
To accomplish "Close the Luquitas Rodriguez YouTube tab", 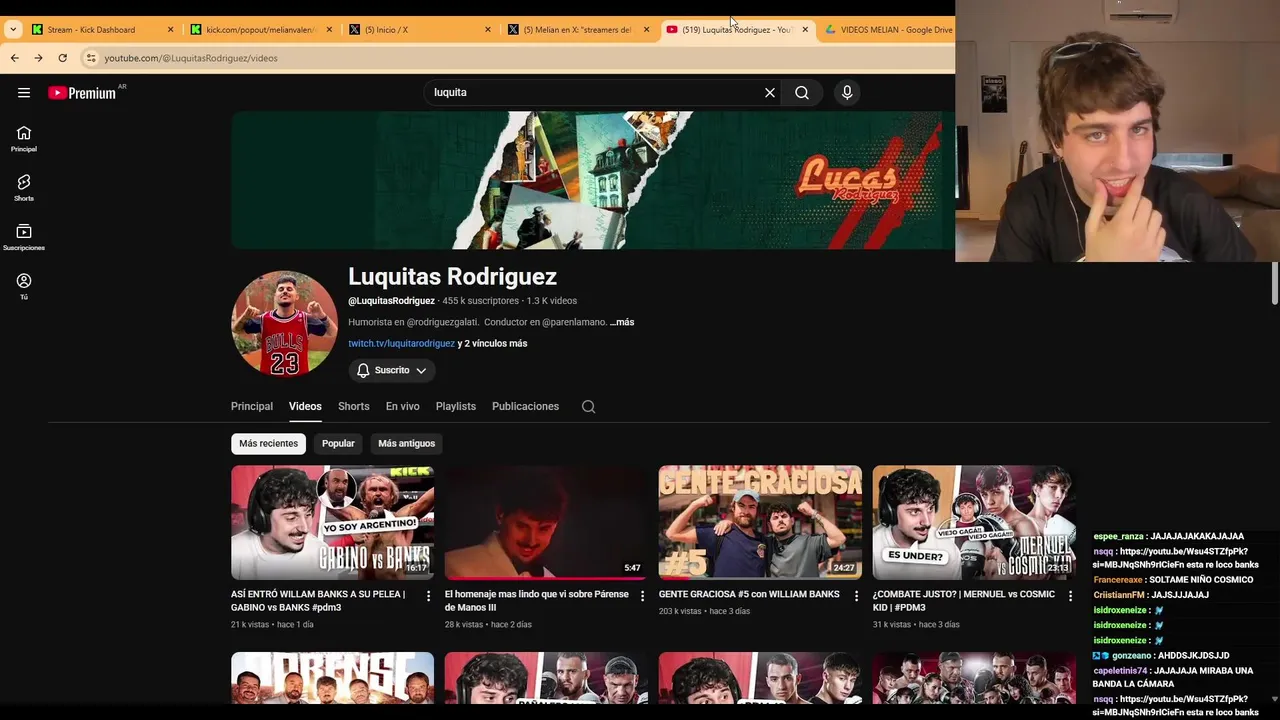I will (805, 30).
